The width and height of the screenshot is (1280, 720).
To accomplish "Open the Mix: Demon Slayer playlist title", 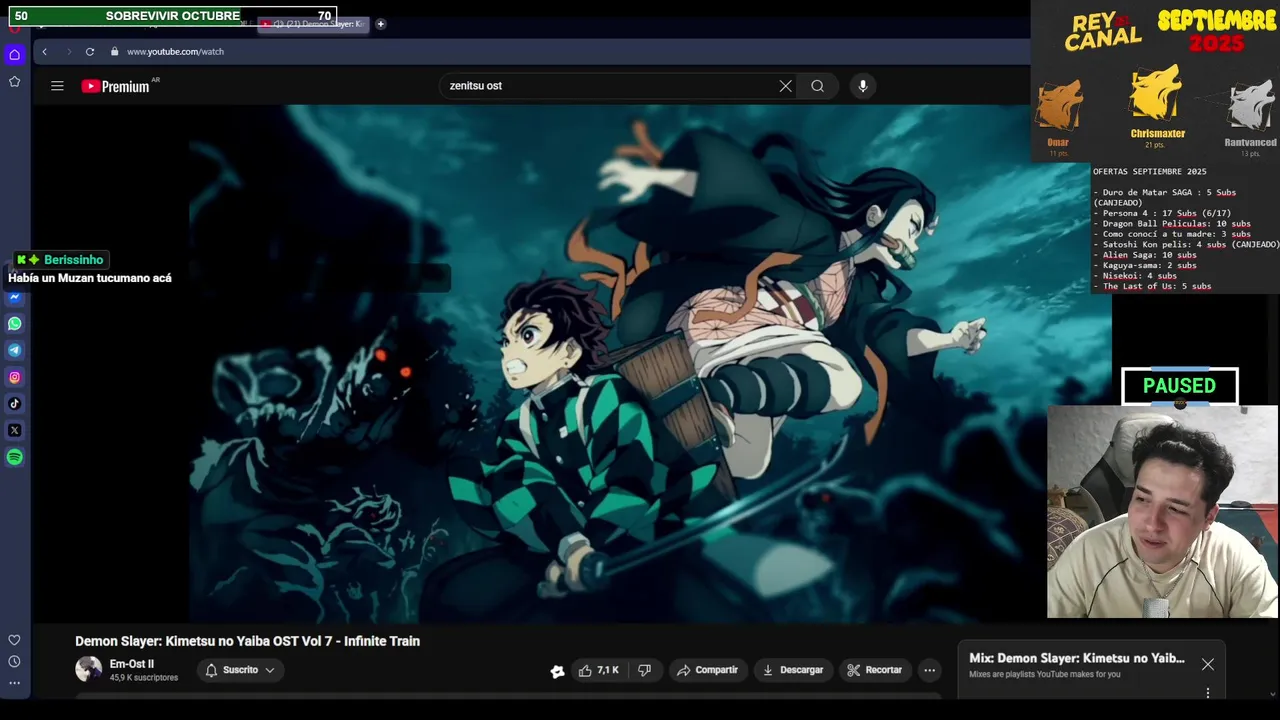I will tap(1077, 658).
